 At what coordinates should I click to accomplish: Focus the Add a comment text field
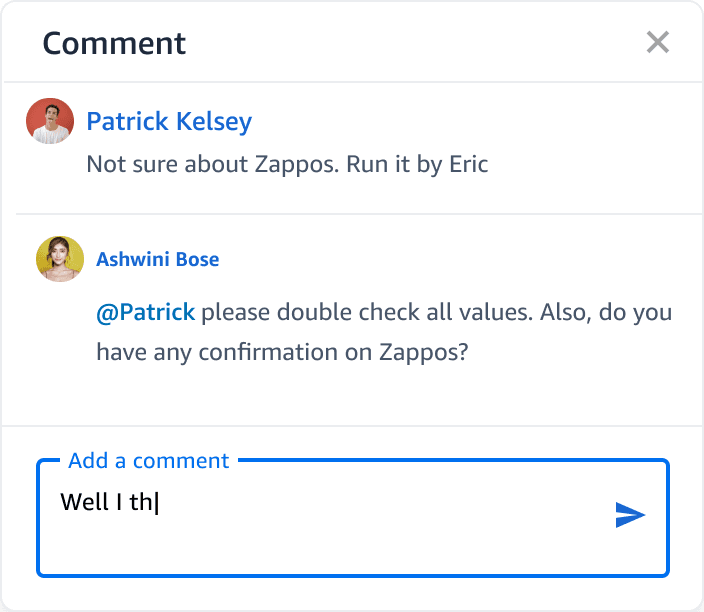[353, 518]
